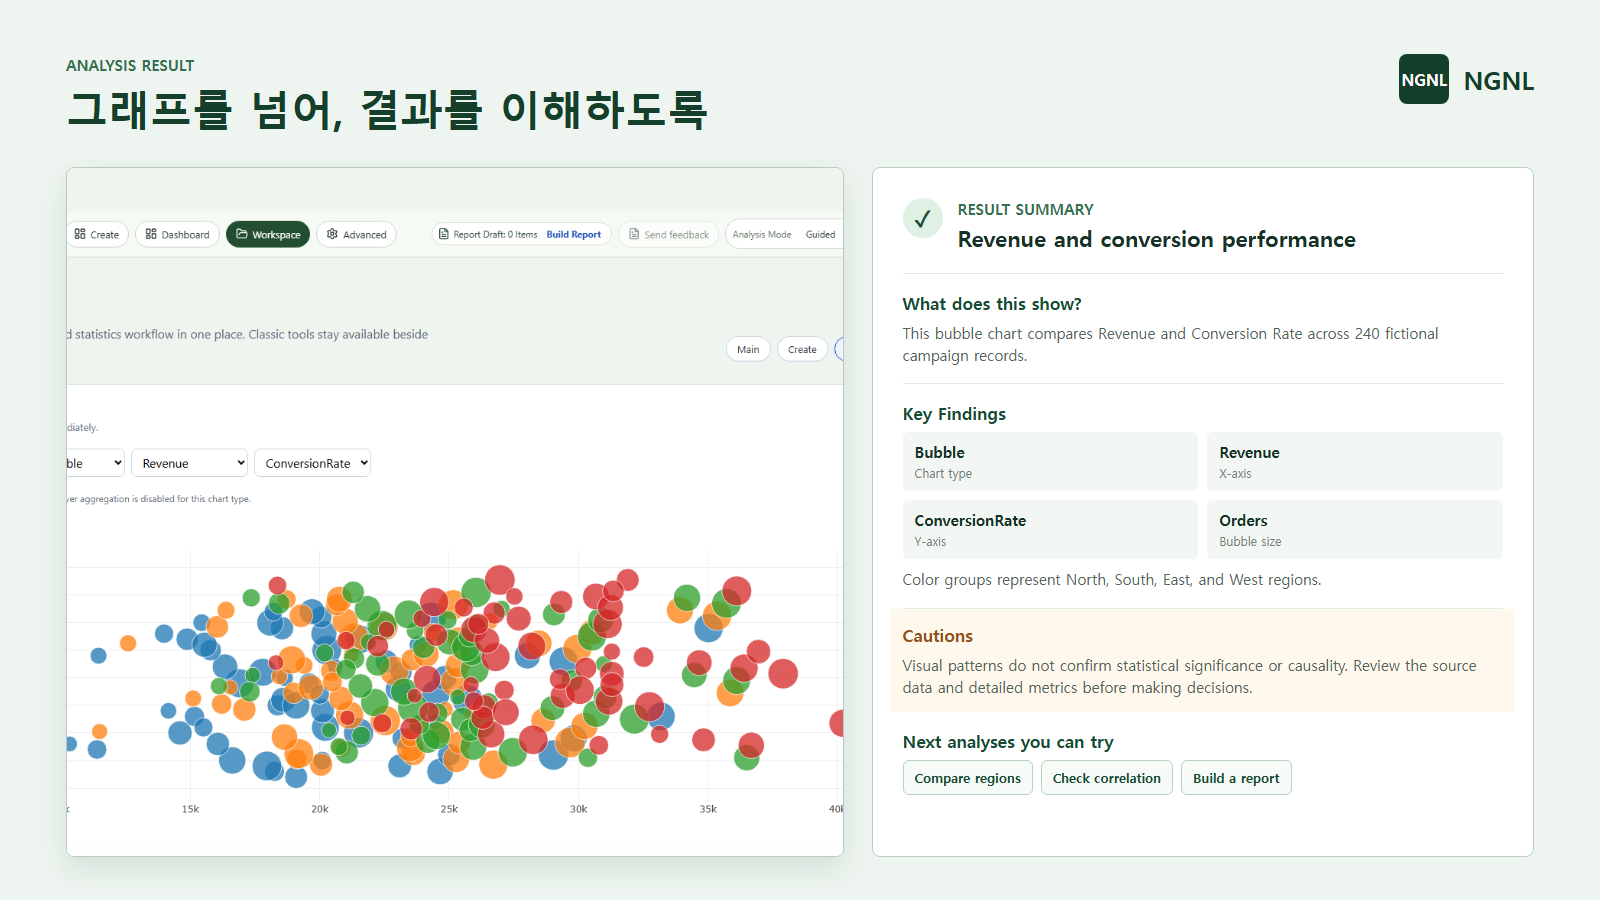
Task: Select the Create pill beside Main
Action: point(802,349)
